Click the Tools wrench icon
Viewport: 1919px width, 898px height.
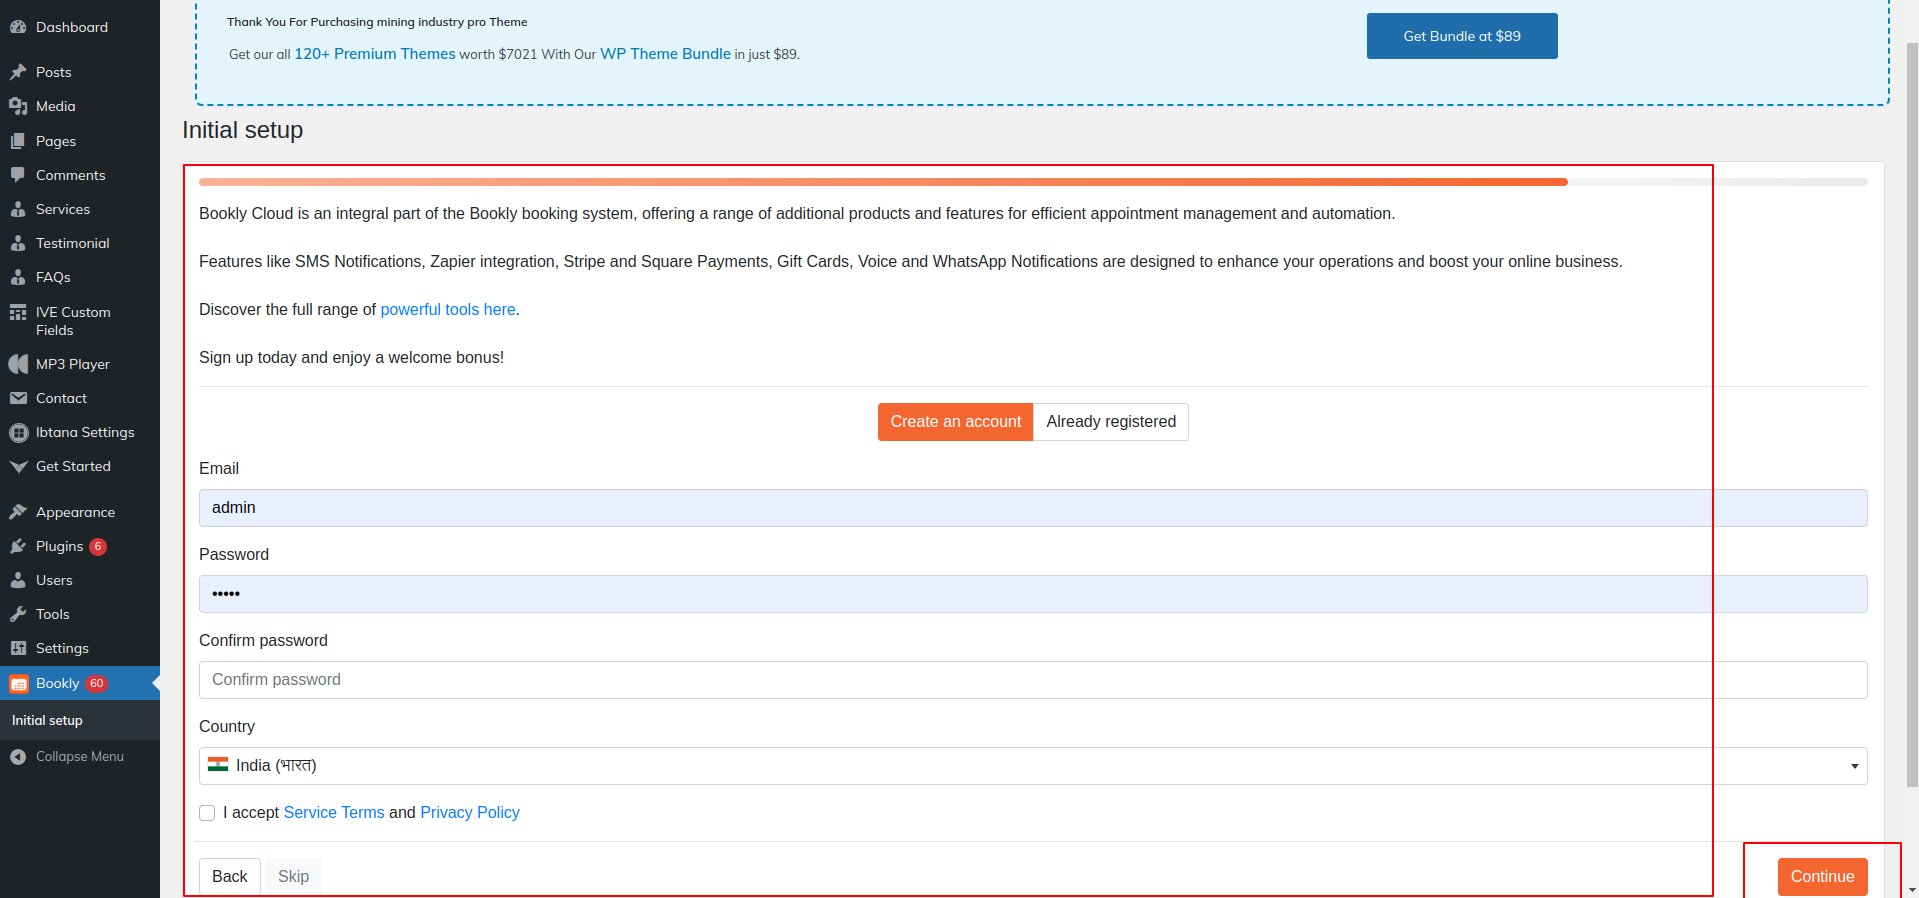[x=18, y=614]
